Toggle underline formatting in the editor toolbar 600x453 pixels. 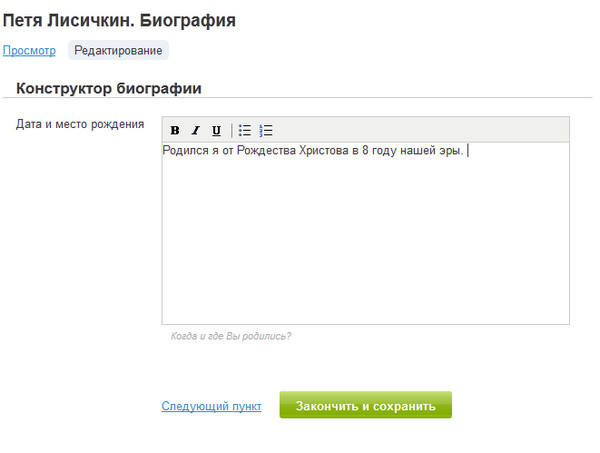point(216,130)
